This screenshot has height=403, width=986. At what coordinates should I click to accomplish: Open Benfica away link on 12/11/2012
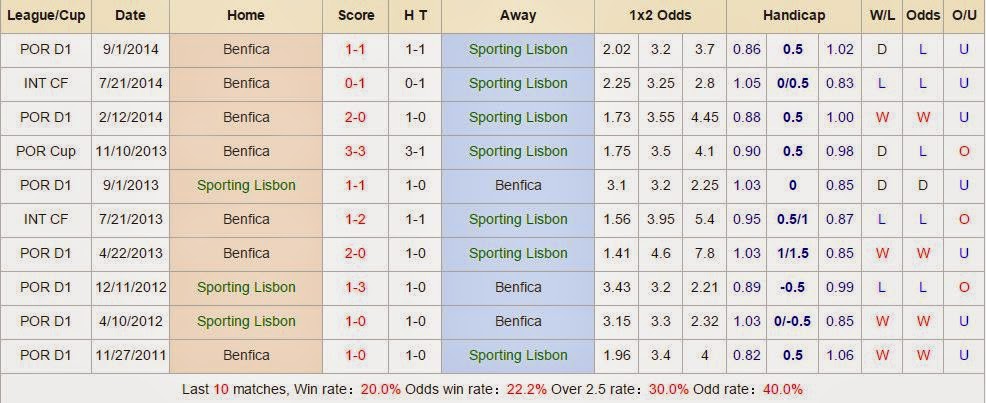tap(518, 287)
